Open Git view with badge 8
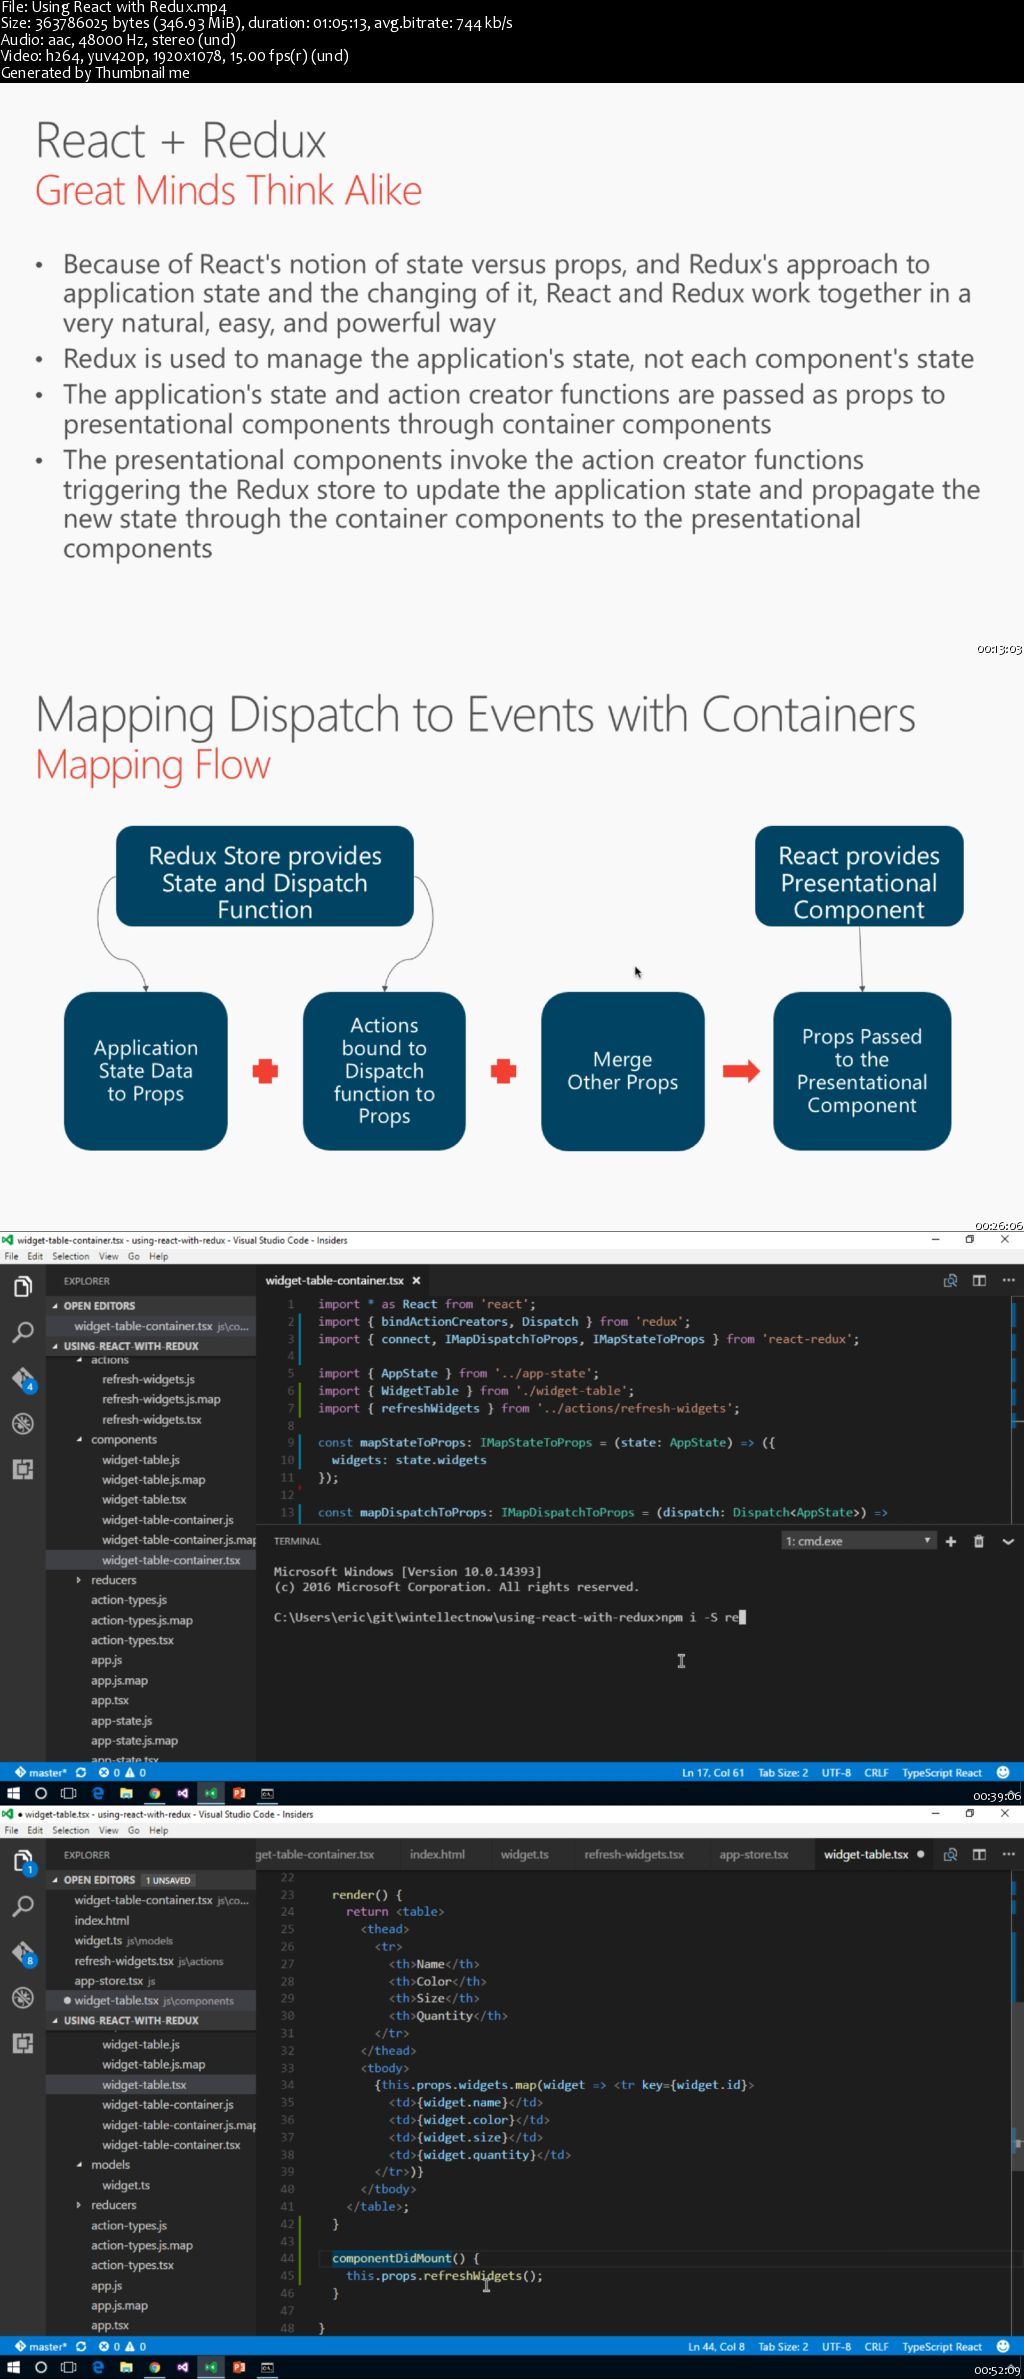1024x2379 pixels. [23, 1953]
